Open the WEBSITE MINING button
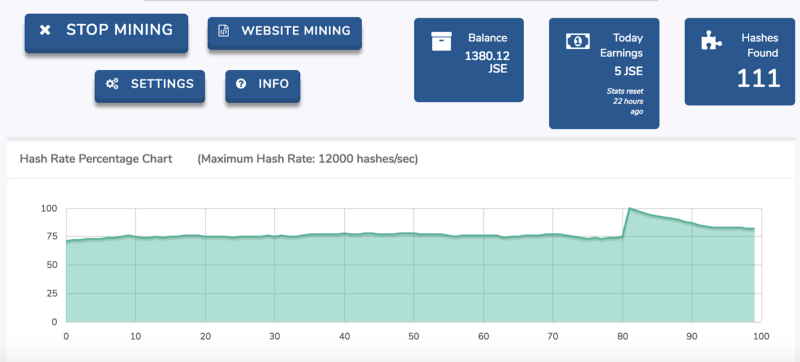 point(285,33)
